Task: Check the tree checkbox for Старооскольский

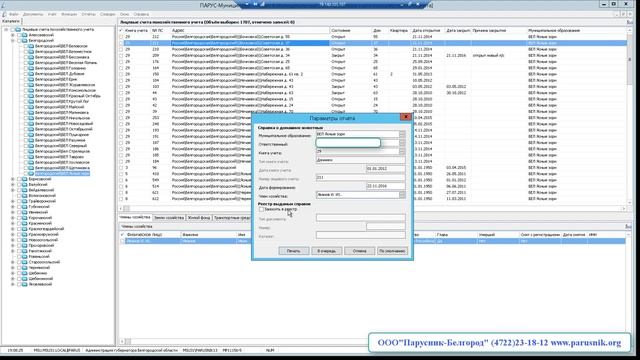Action: tap(19, 262)
